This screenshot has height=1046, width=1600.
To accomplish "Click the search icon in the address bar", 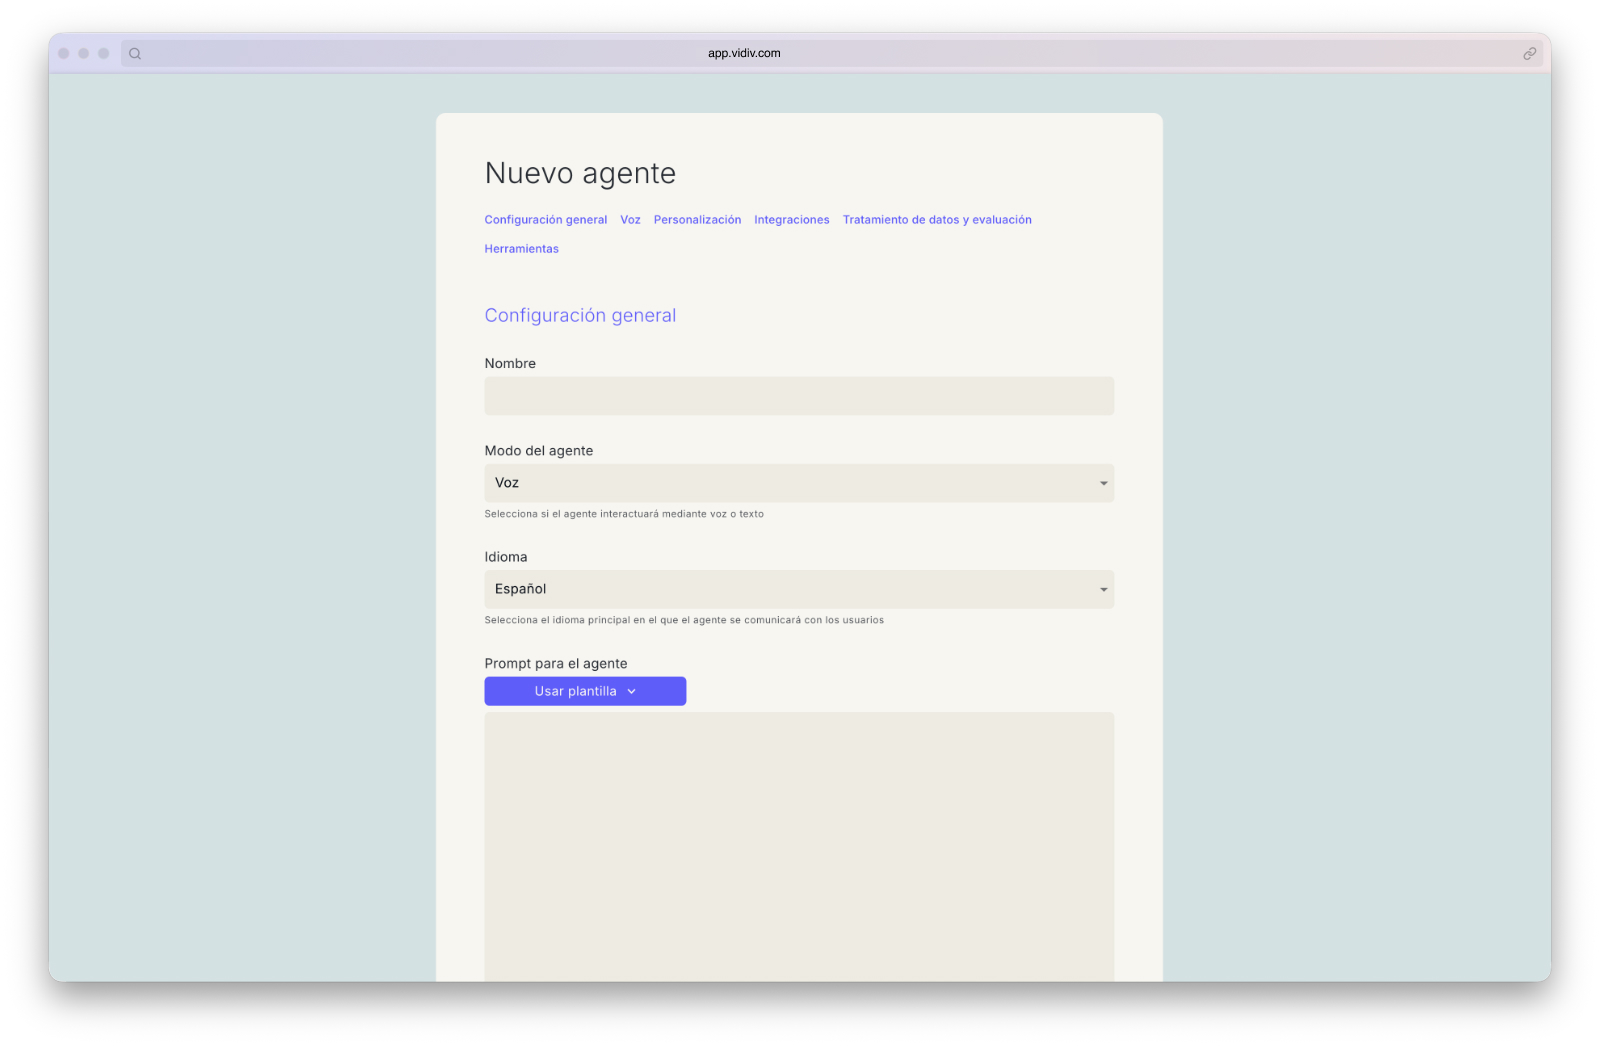I will point(135,53).
